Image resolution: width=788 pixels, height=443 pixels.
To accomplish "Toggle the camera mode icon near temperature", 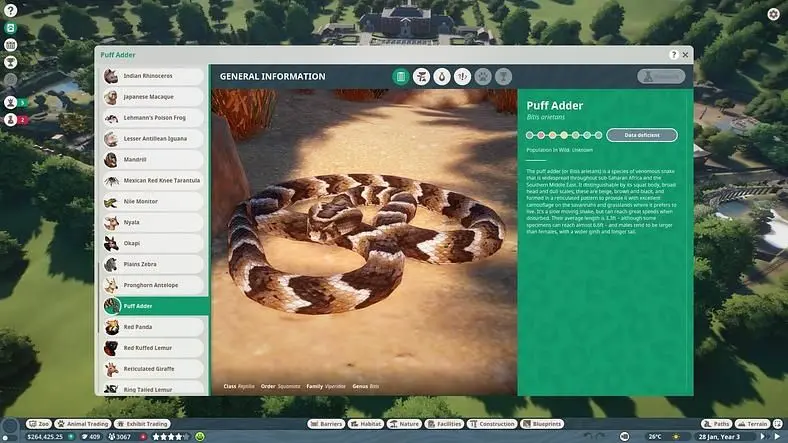I will 624,436.
